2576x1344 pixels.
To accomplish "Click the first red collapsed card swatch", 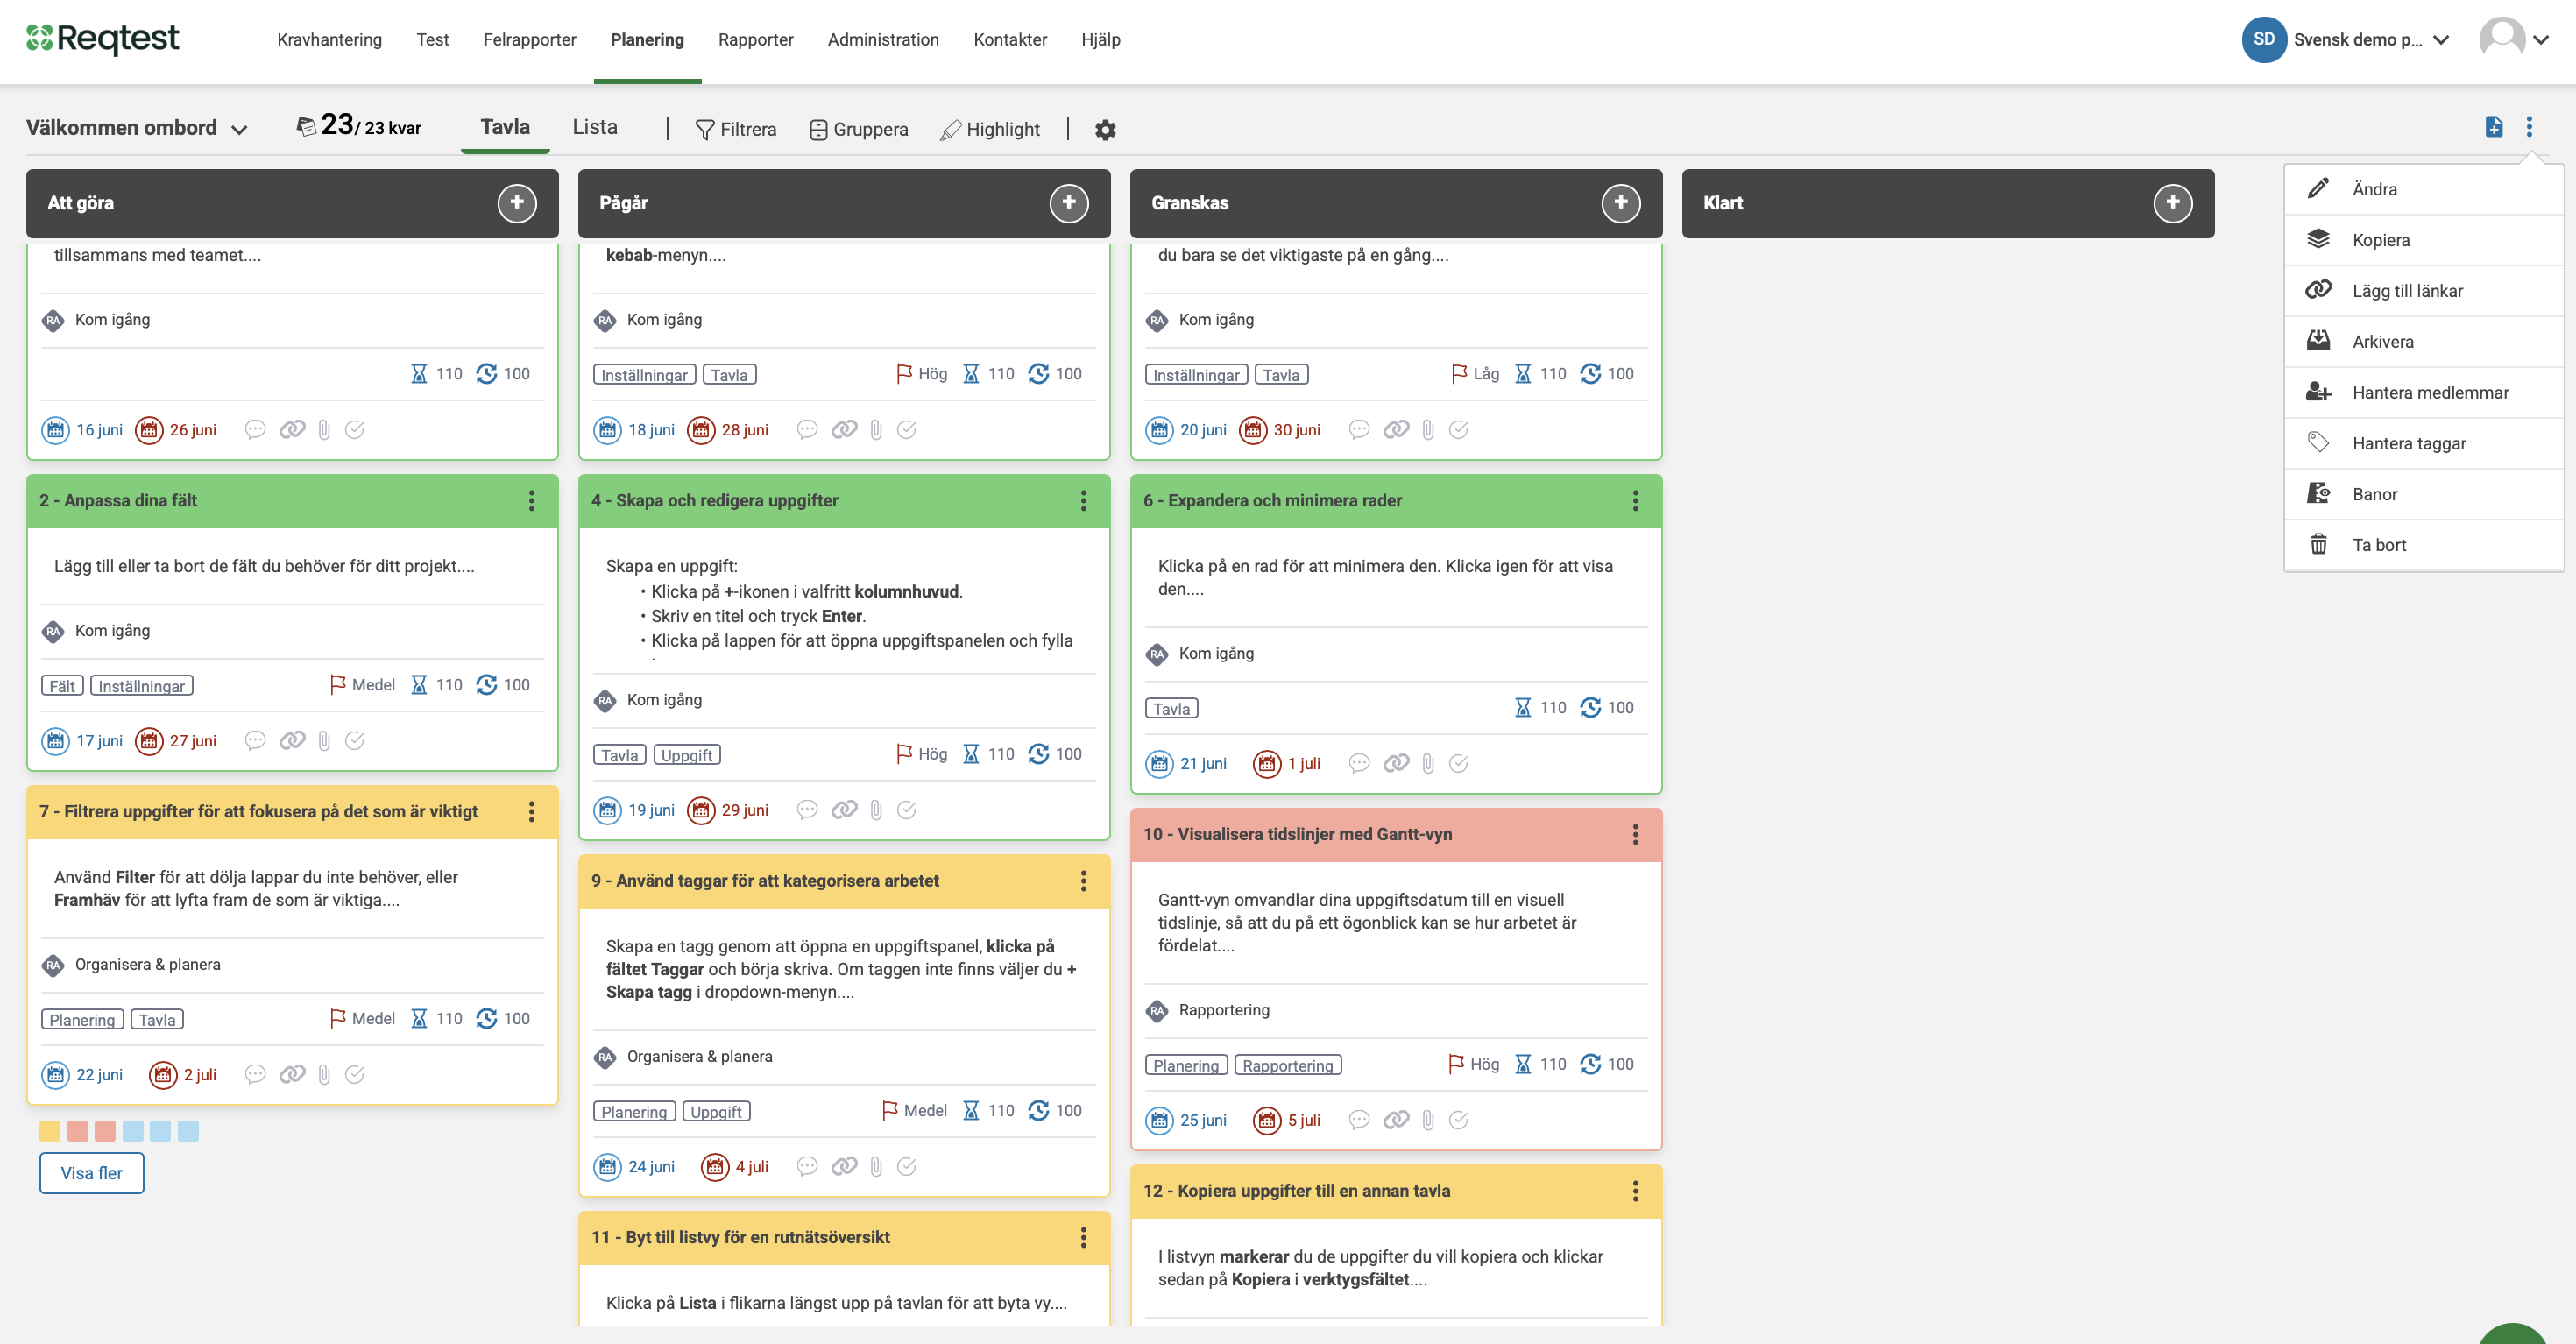I will [x=78, y=1132].
